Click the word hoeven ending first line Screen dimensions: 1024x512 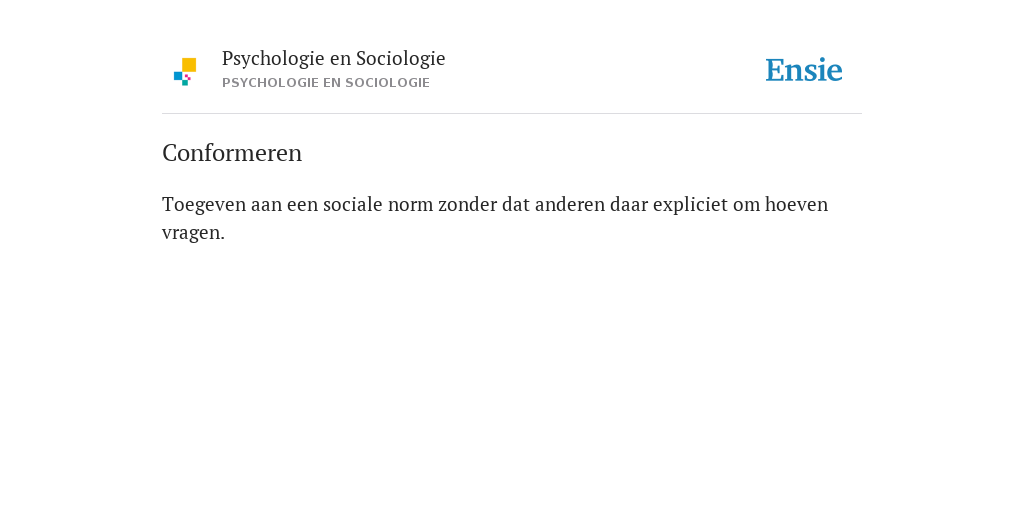pos(797,204)
